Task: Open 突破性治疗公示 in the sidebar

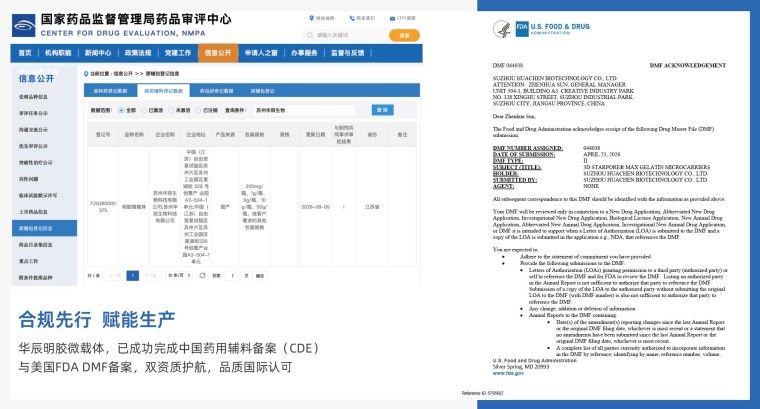Action: click(35, 163)
